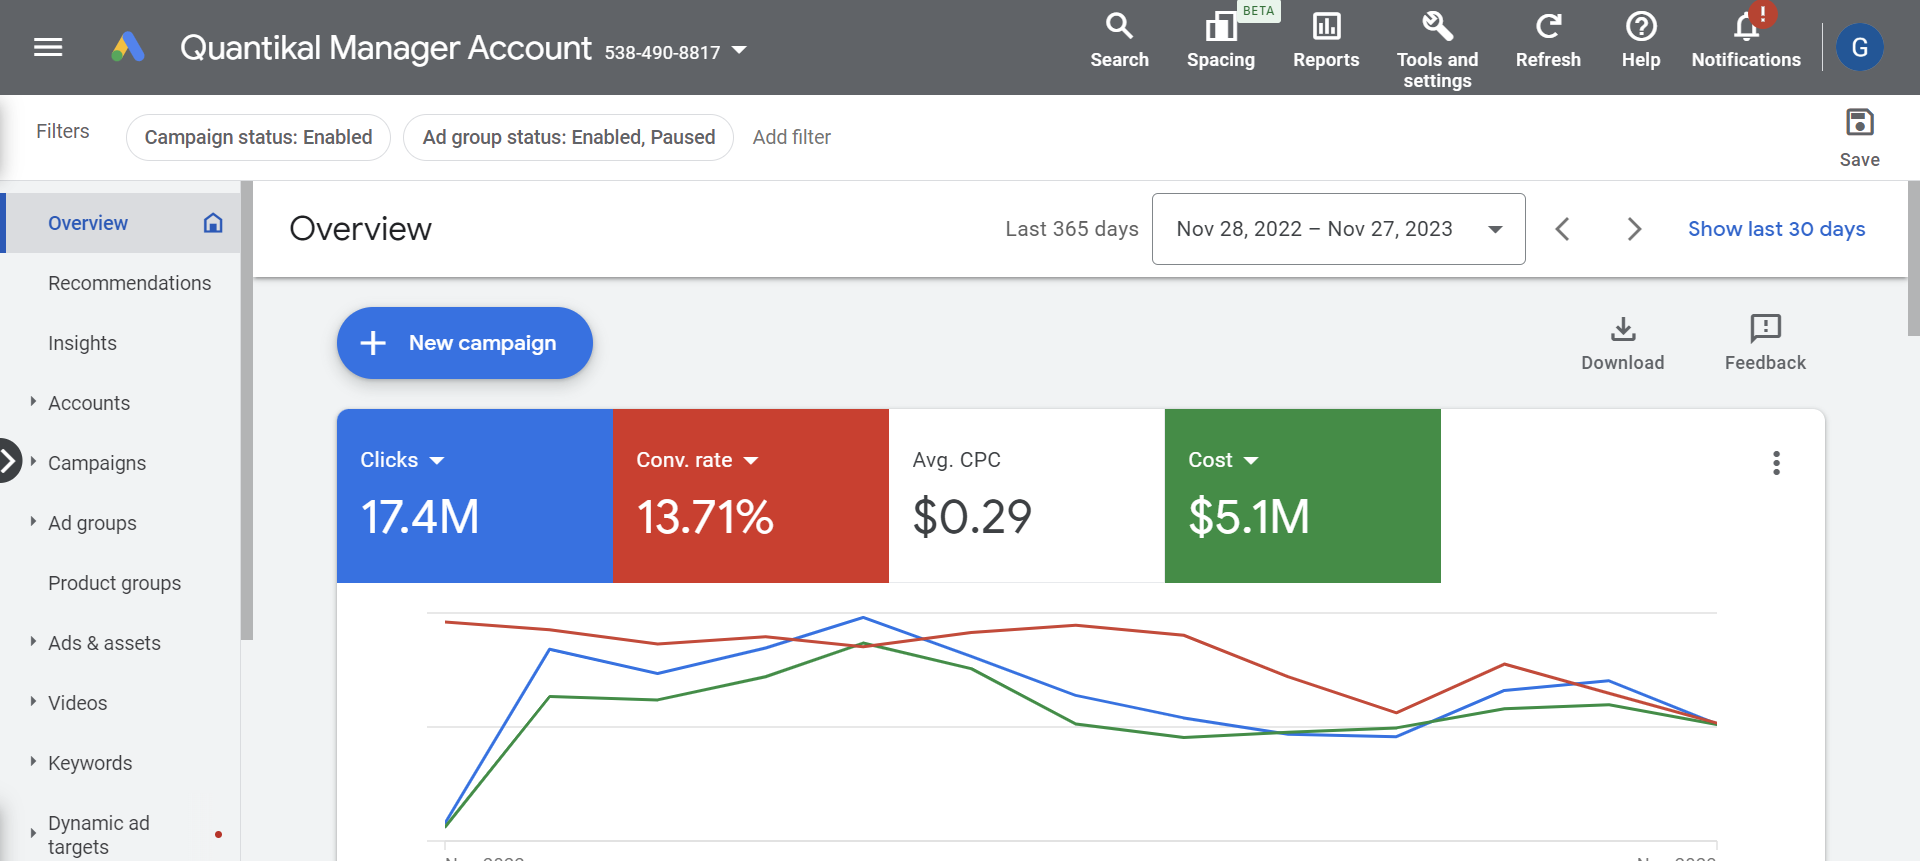
Task: Open the Help question icon
Action: pyautogui.click(x=1641, y=27)
